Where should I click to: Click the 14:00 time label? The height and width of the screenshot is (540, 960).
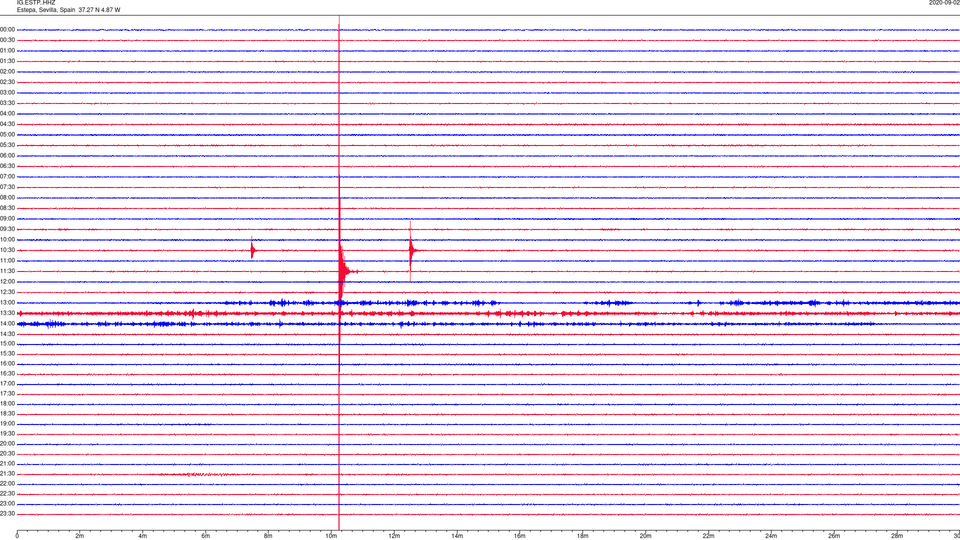click(x=7, y=324)
